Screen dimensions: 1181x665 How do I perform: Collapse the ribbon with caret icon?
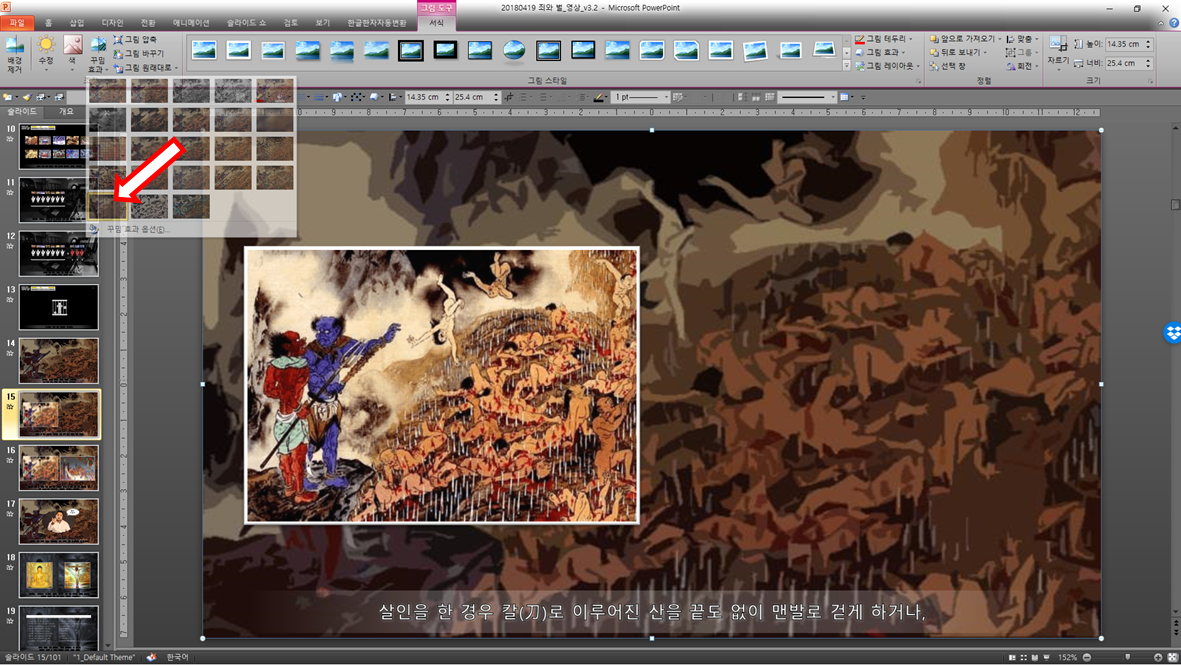(x=1160, y=23)
